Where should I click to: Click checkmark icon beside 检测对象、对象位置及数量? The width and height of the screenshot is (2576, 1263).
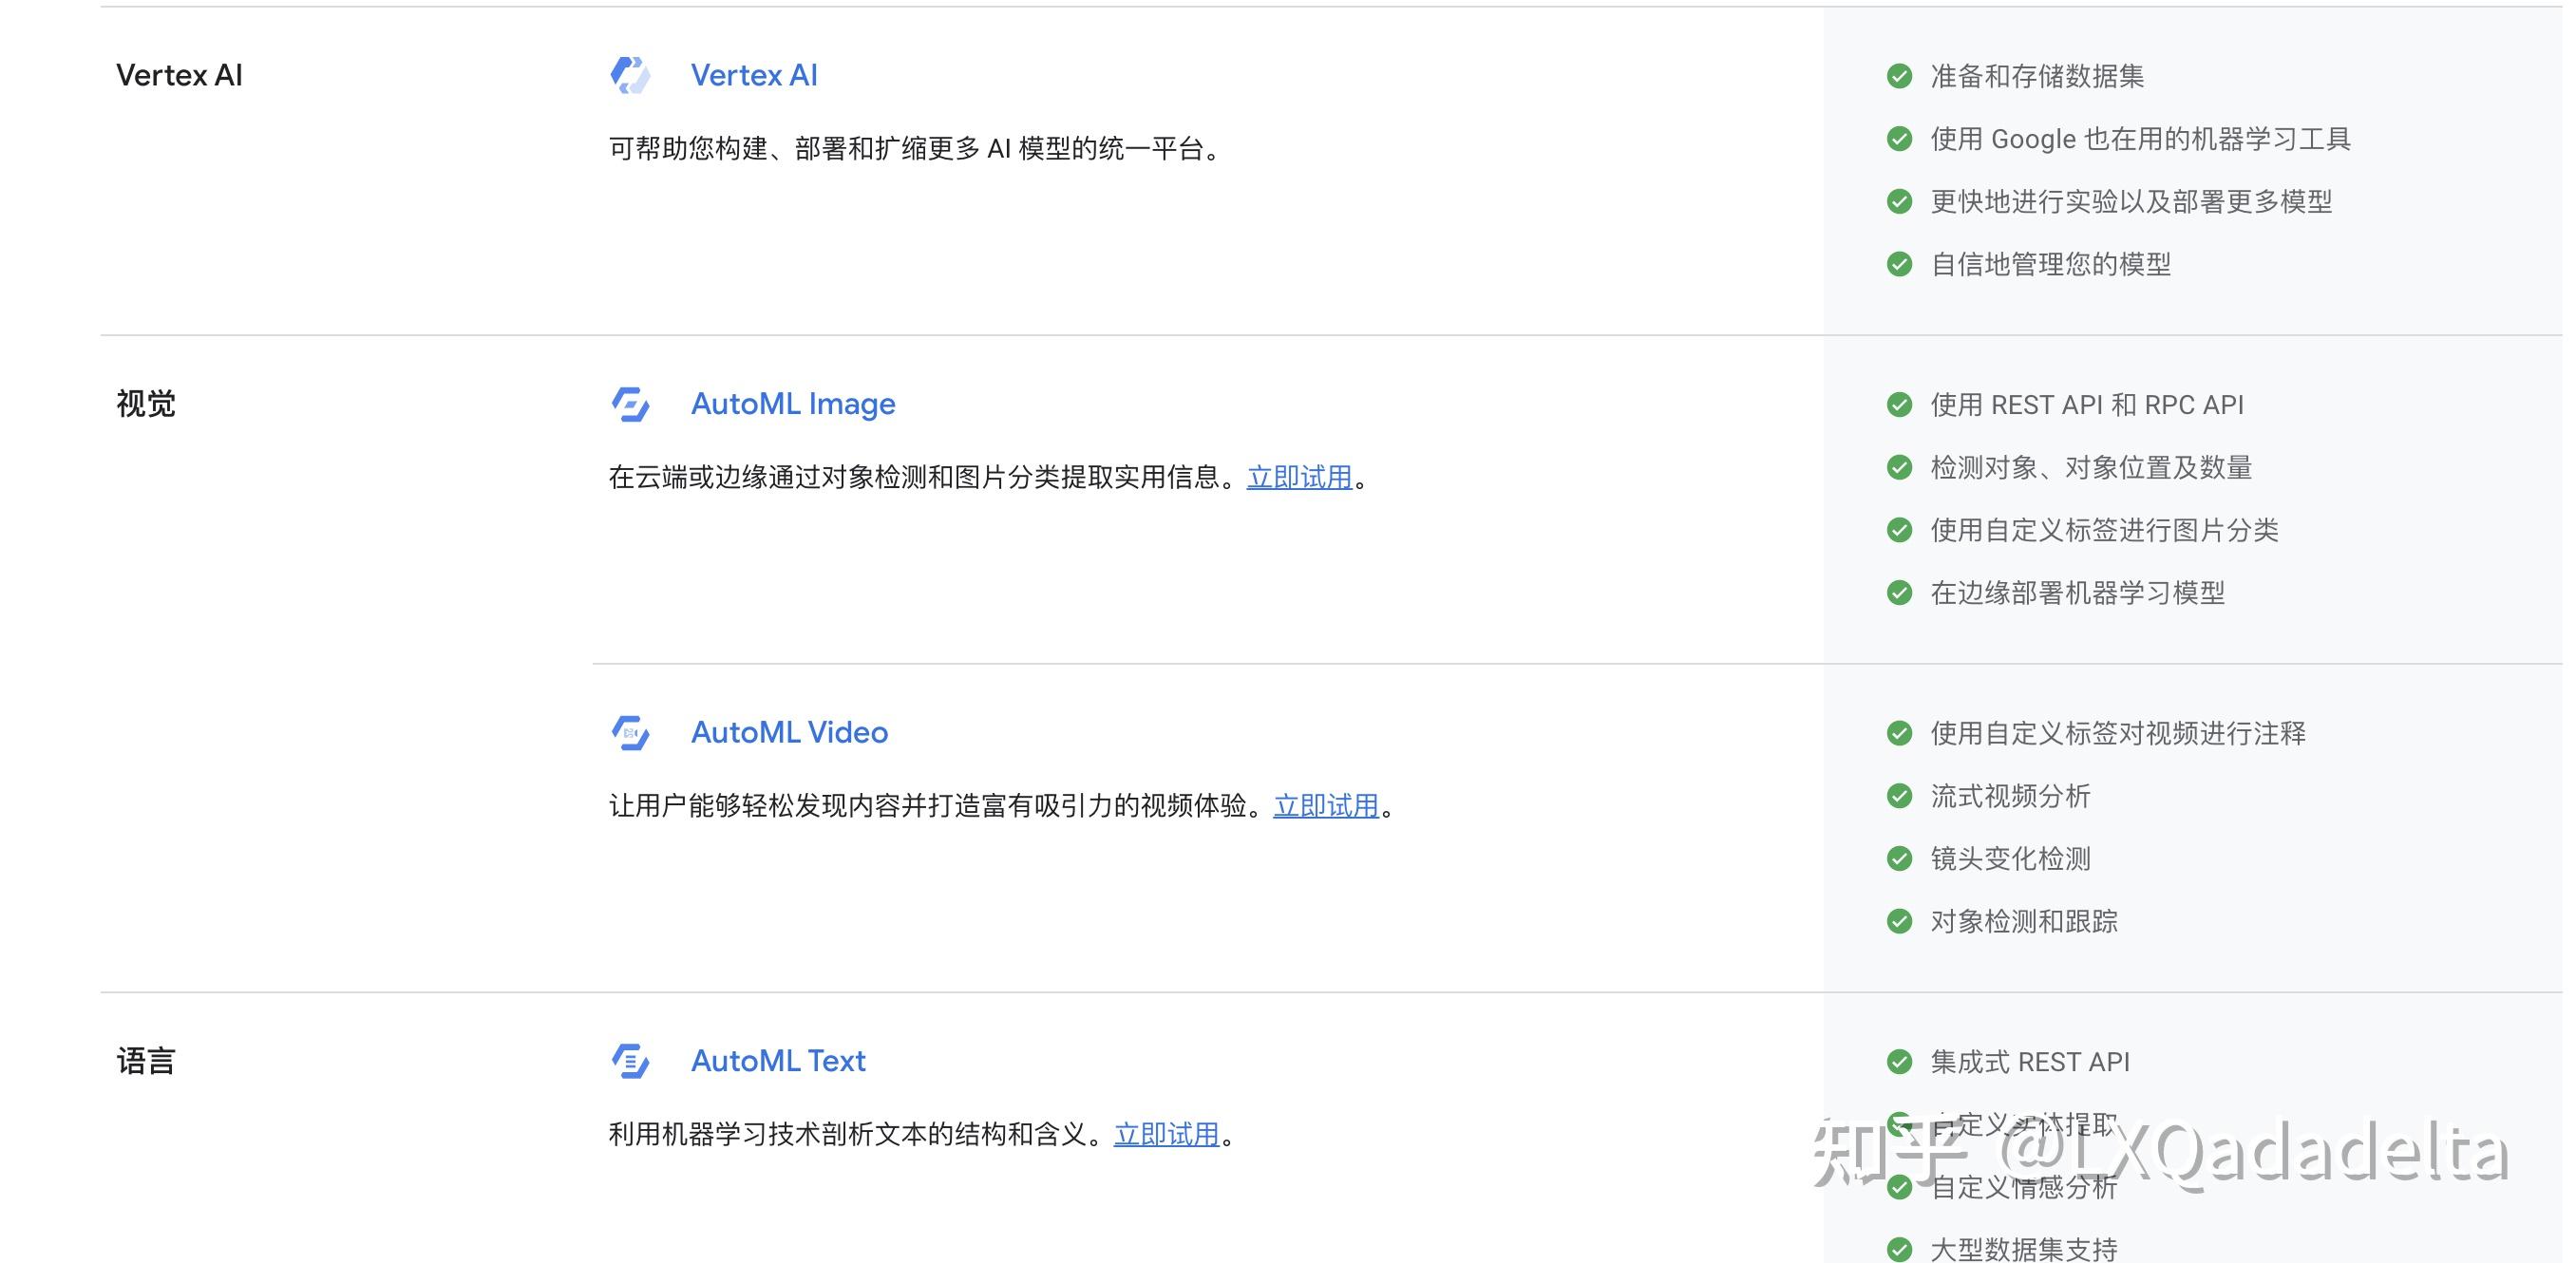[1899, 467]
